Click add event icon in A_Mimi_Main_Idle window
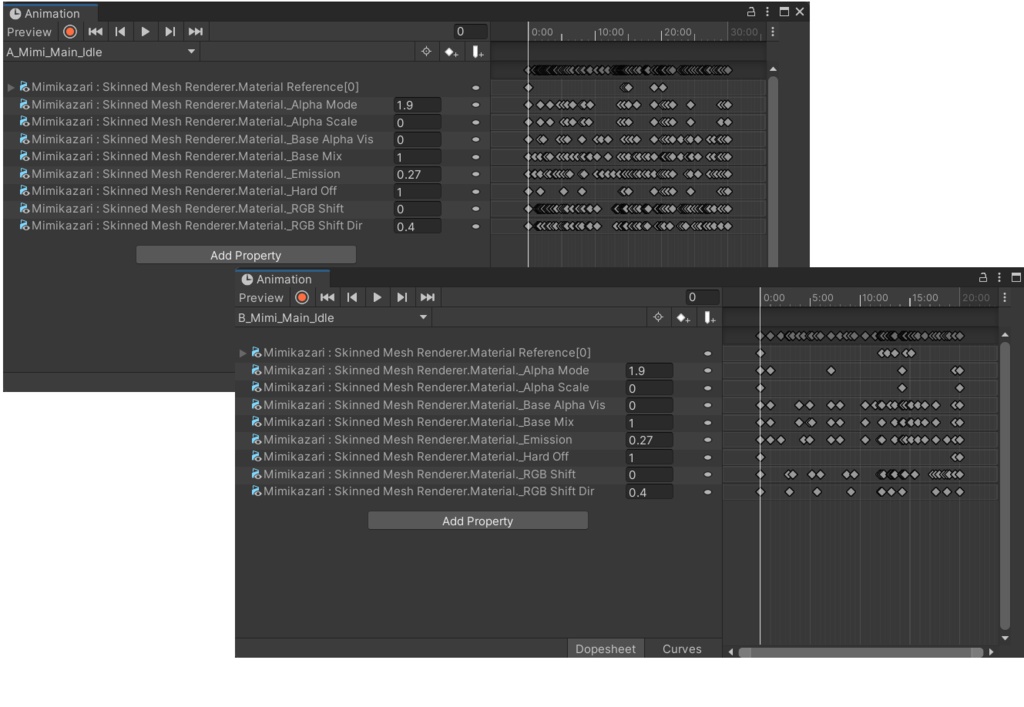 coord(477,52)
